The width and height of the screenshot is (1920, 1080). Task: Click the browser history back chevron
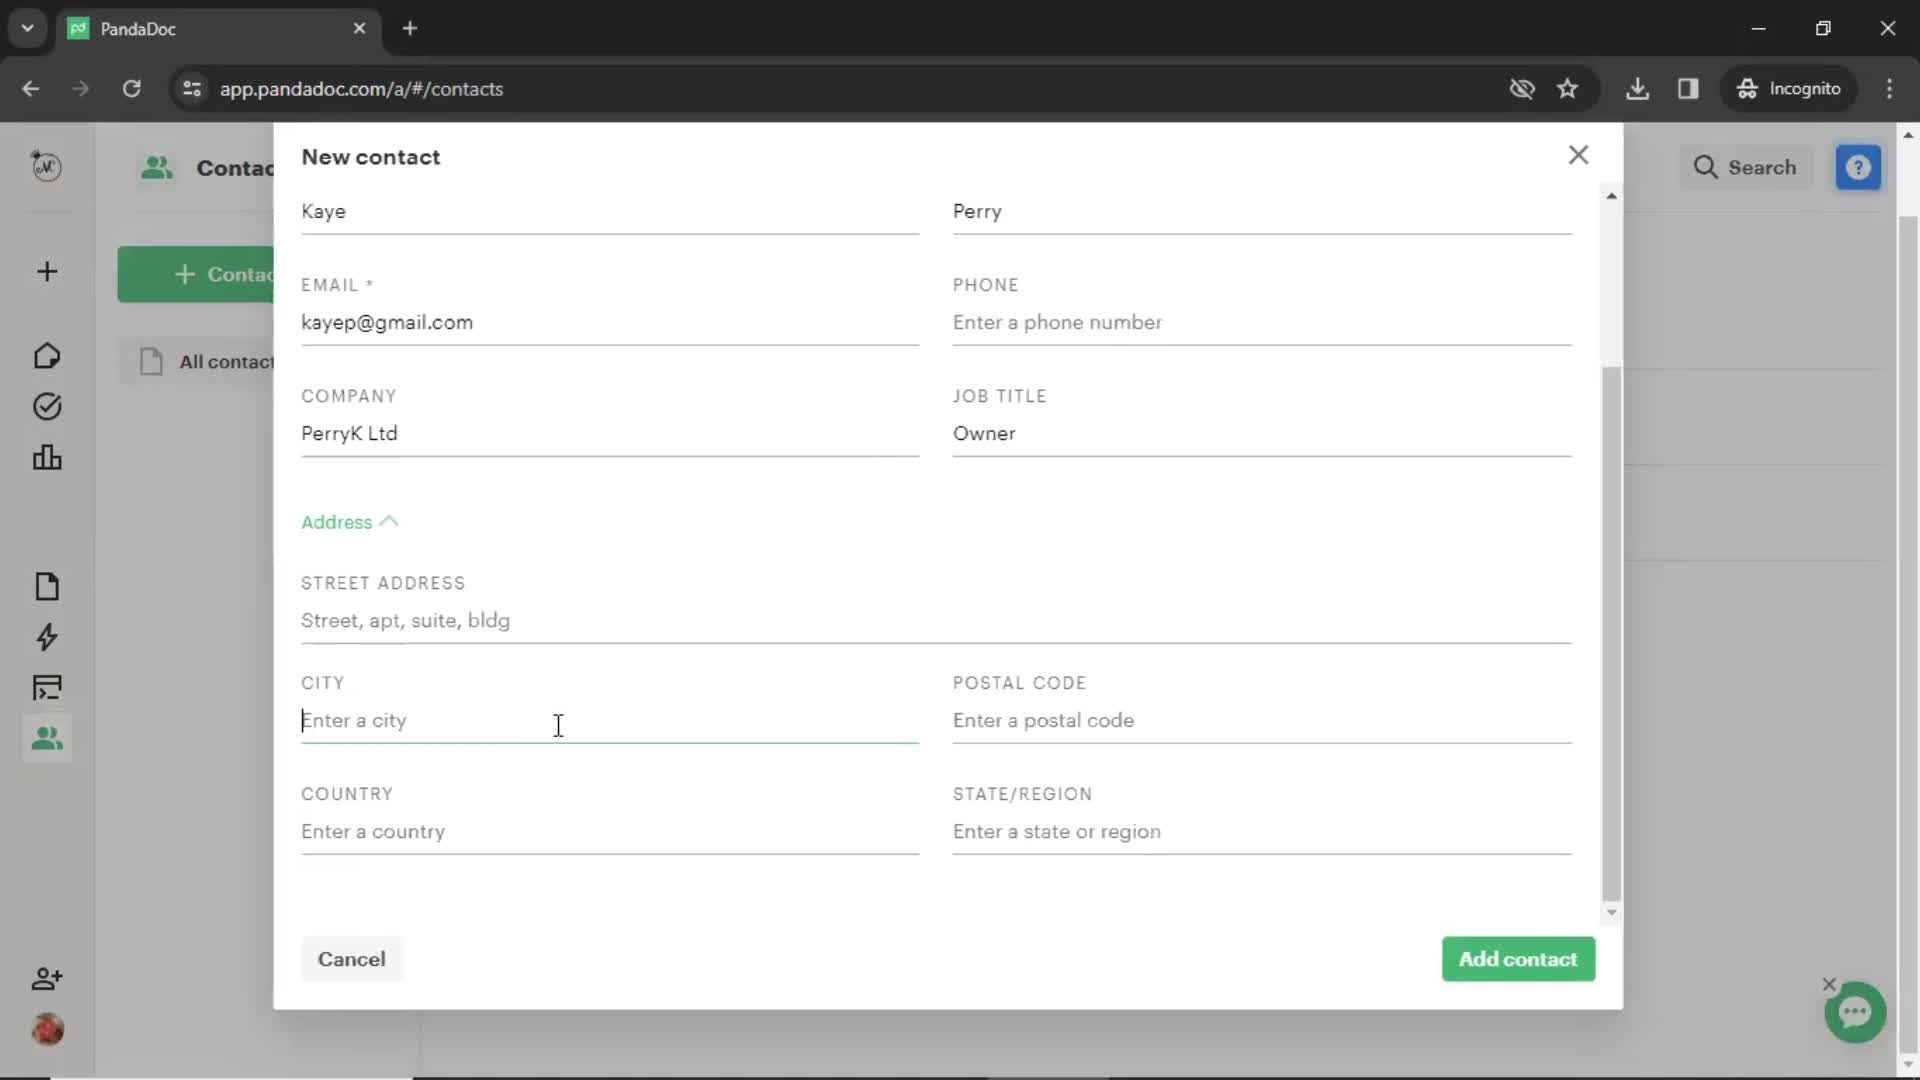pyautogui.click(x=33, y=88)
